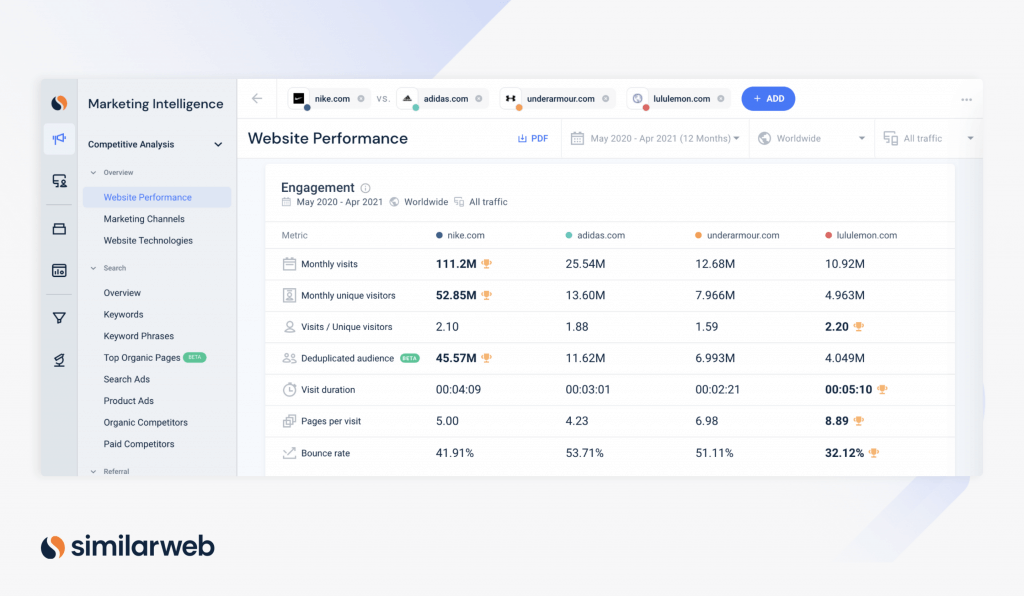Click the BETA badge next to Deduplicated audience
This screenshot has height=596, width=1024.
[409, 358]
